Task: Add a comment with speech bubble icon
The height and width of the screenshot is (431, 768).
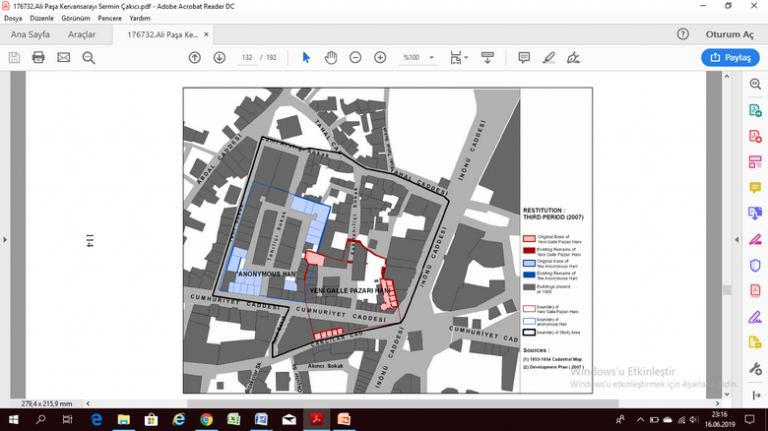Action: click(524, 57)
